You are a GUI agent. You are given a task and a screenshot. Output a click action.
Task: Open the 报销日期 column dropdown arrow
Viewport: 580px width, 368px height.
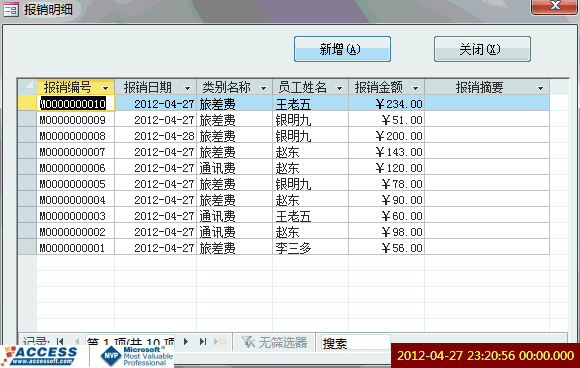point(187,88)
